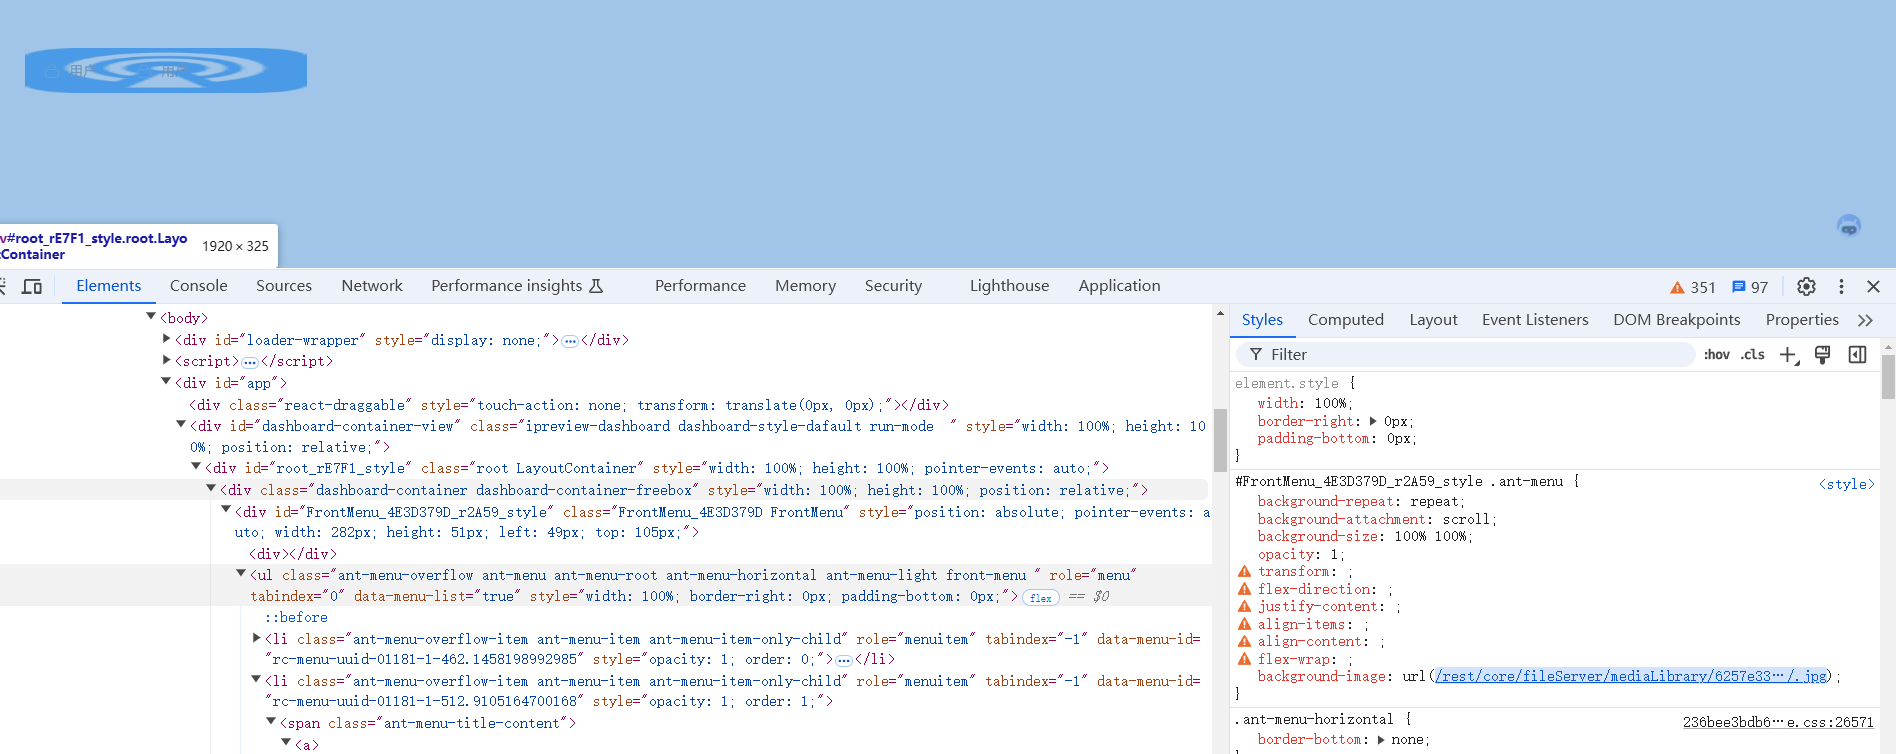Open the Sources tab
Viewport: 1896px width, 754px height.
point(284,286)
